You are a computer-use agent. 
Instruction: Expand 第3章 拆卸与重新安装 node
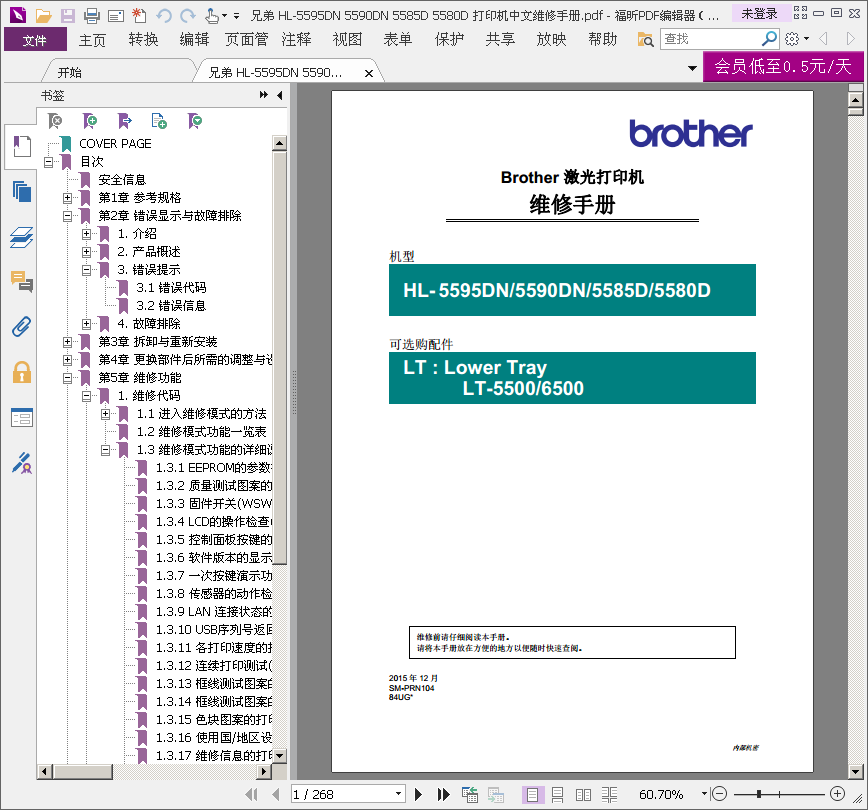pos(68,342)
